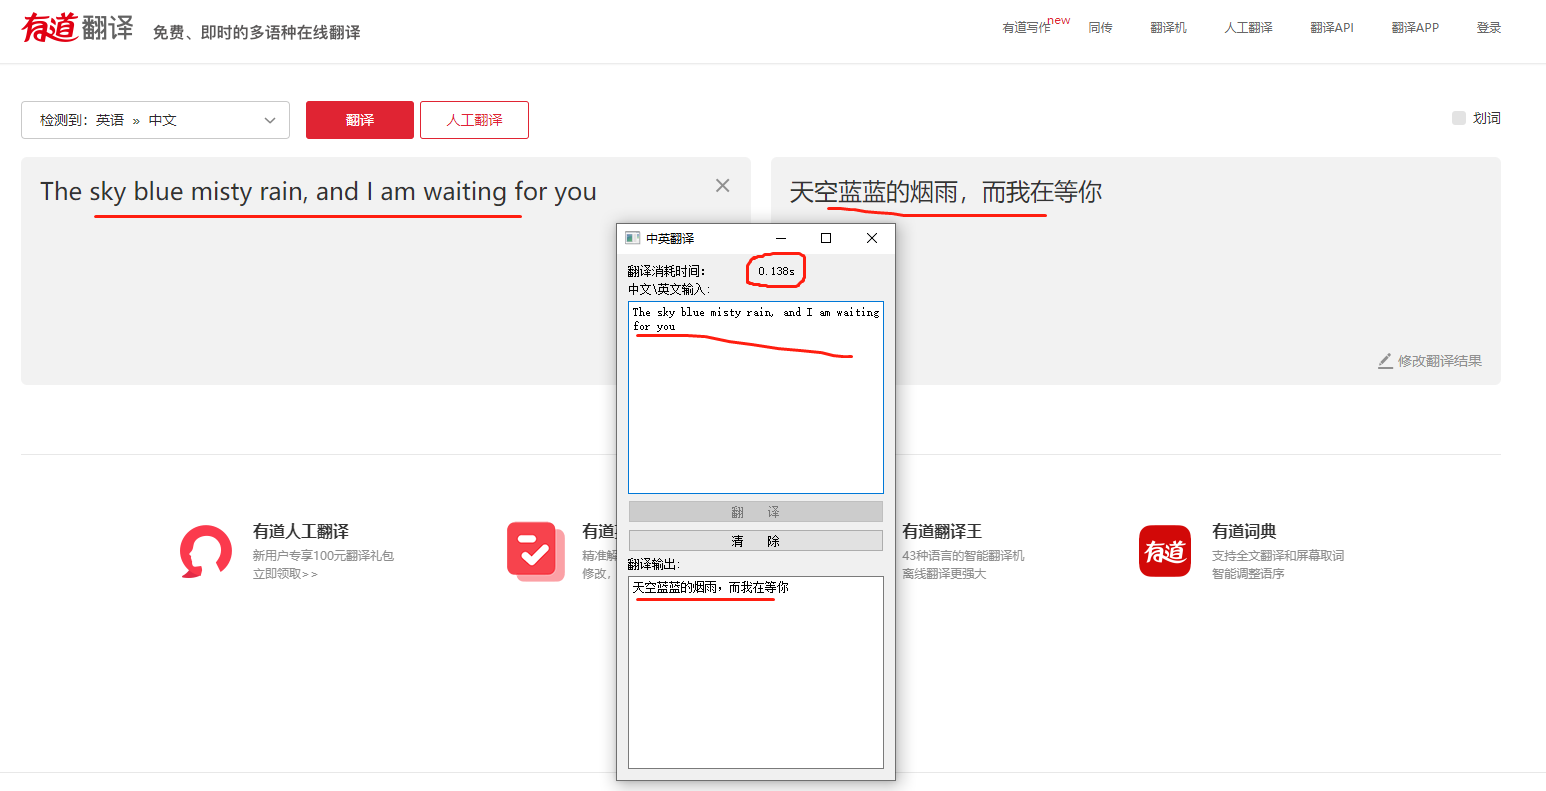Image resolution: width=1546 pixels, height=791 pixels.
Task: Click the red 翻译 button
Action: click(x=360, y=120)
